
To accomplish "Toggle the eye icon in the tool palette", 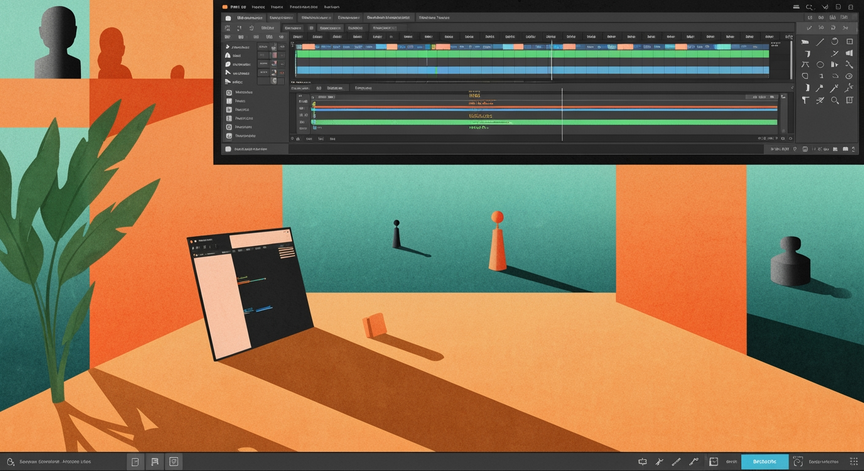I will pos(849,76).
